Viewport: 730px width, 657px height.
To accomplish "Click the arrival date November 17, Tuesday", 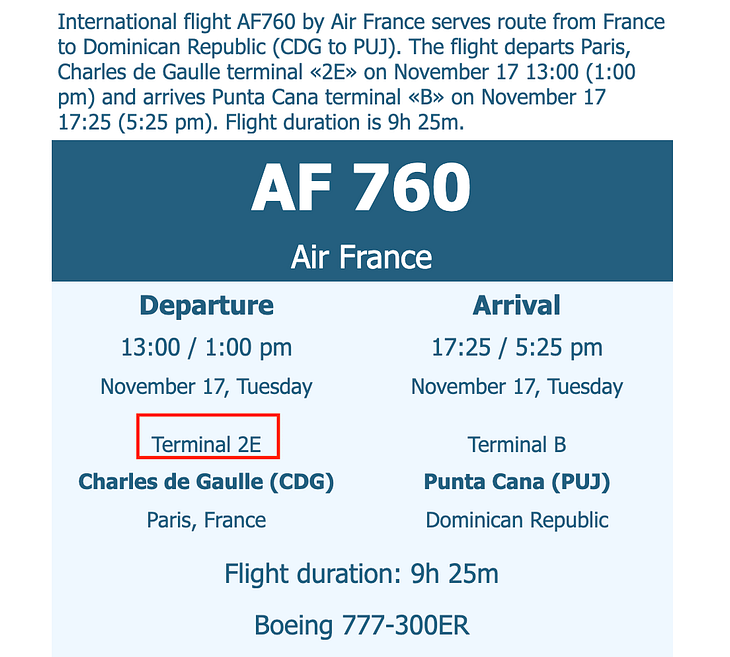I will coord(516,386).
